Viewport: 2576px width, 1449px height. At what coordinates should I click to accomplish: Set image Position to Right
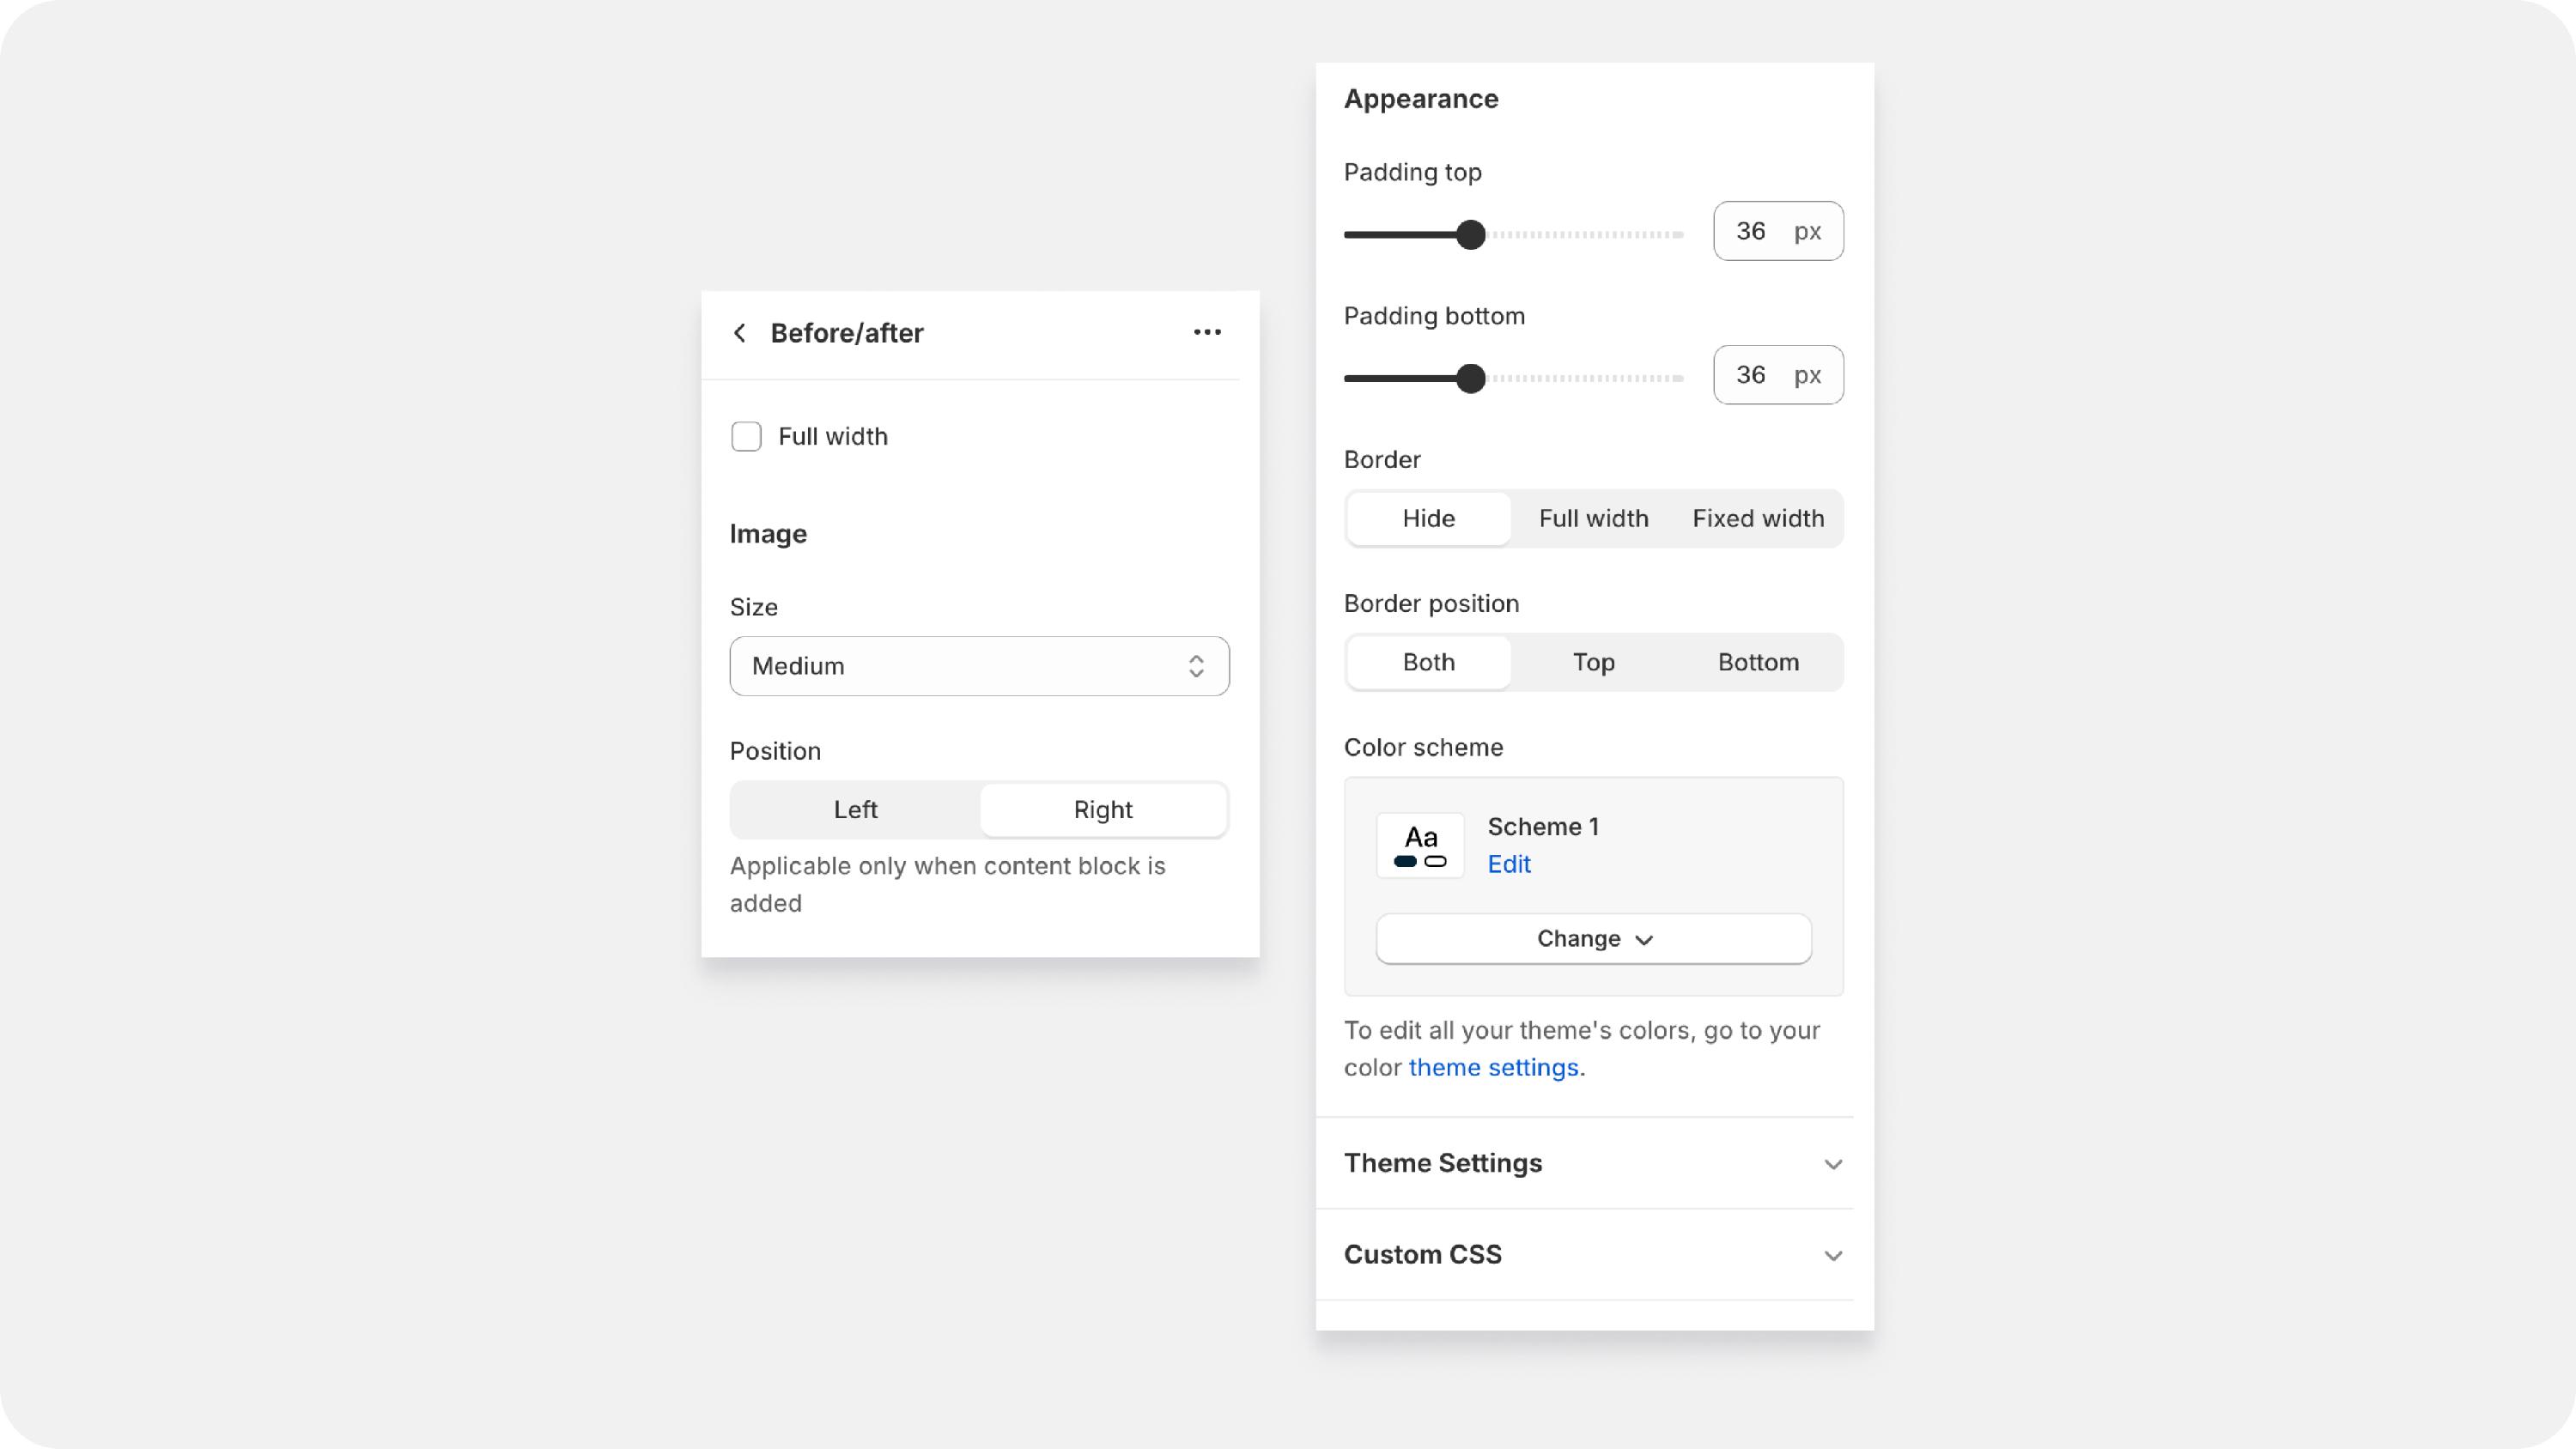point(1103,810)
